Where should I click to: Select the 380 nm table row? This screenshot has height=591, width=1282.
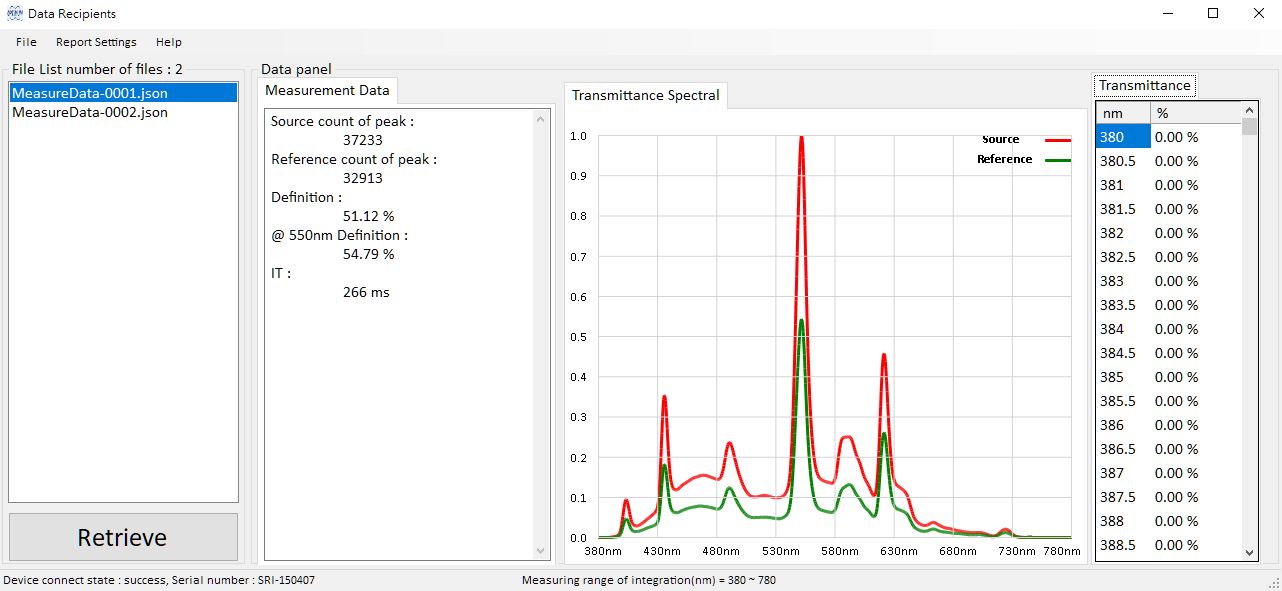(1123, 138)
